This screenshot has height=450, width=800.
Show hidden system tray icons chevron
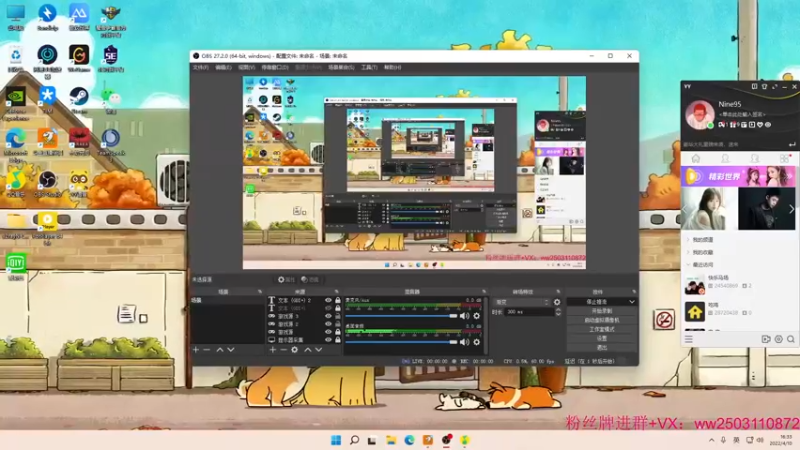pos(711,440)
